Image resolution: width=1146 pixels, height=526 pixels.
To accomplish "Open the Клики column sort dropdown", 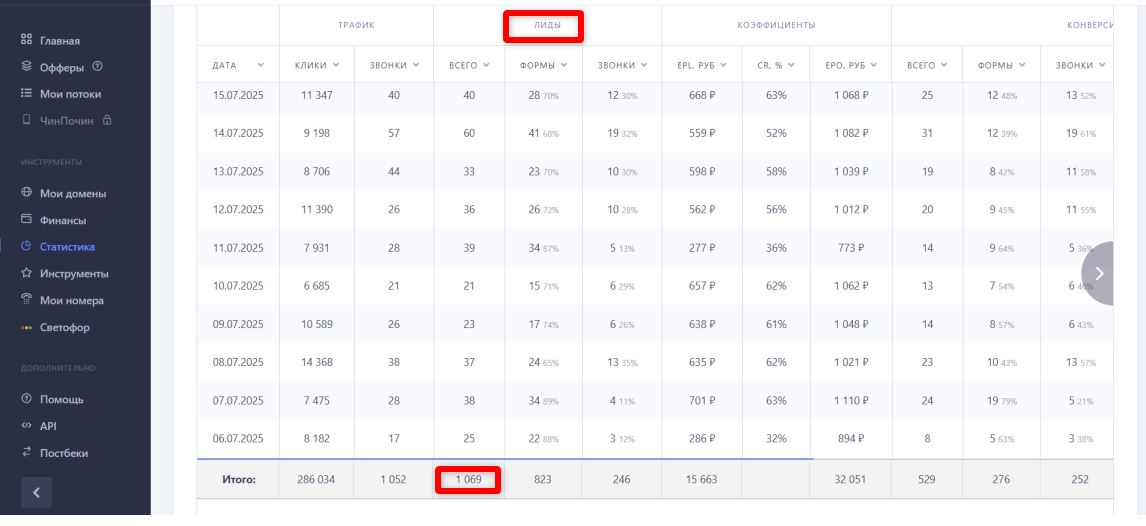I will coord(336,65).
